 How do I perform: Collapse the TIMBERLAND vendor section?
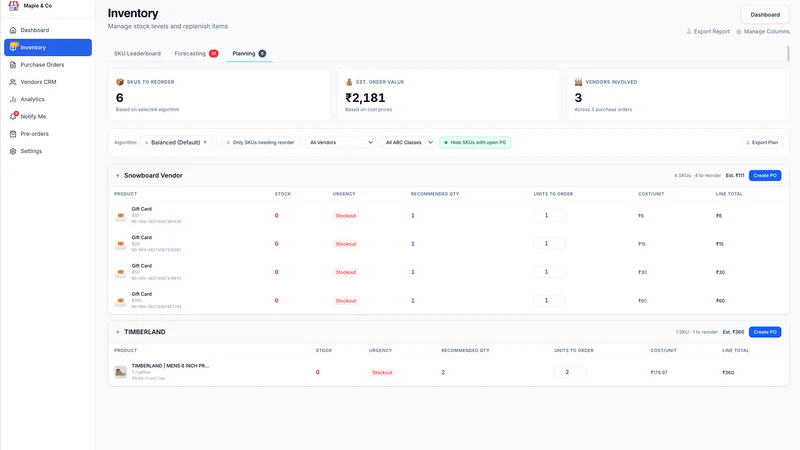point(118,332)
